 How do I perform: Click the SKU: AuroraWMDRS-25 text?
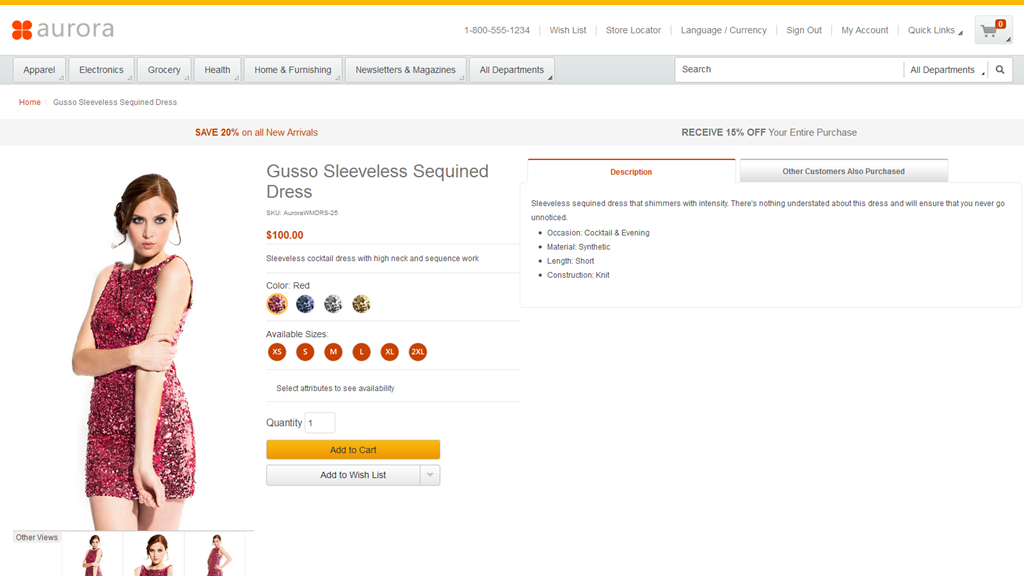tap(302, 213)
